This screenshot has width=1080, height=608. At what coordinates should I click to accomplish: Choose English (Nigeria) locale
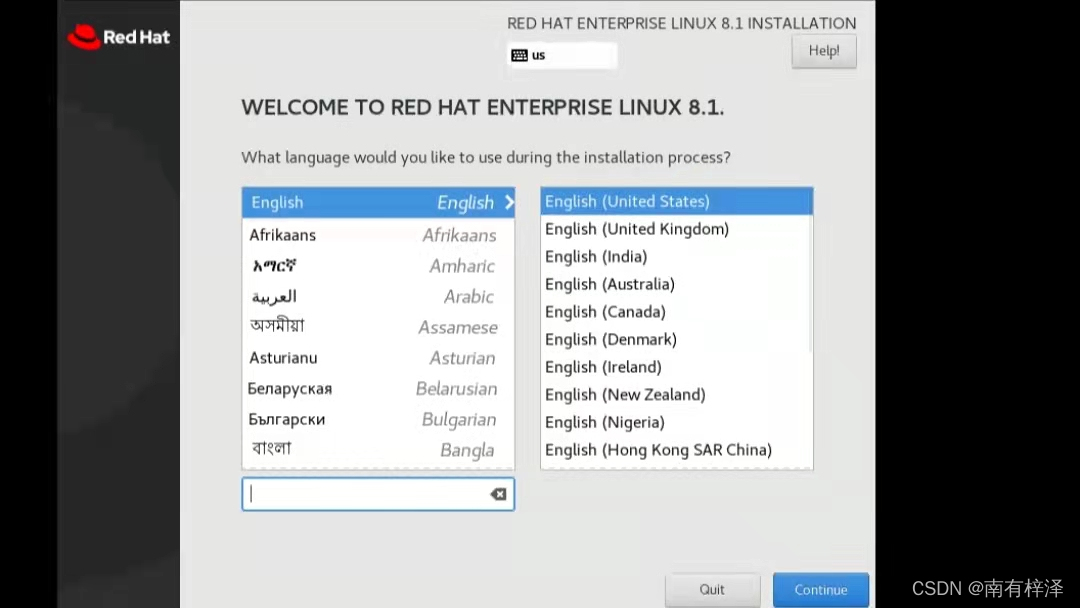tap(676, 421)
